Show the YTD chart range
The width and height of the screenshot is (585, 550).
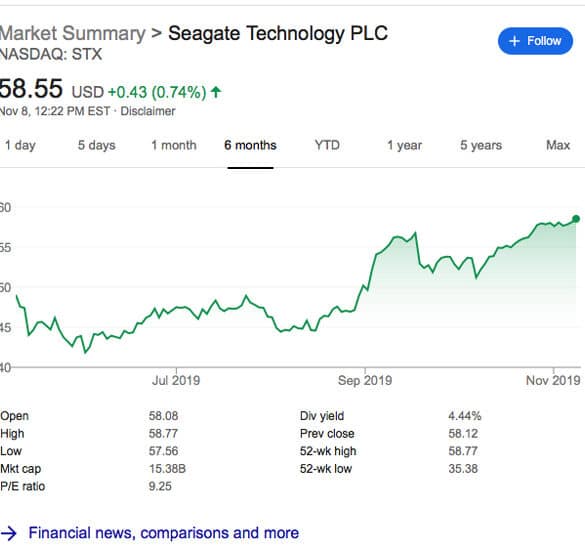tap(327, 145)
